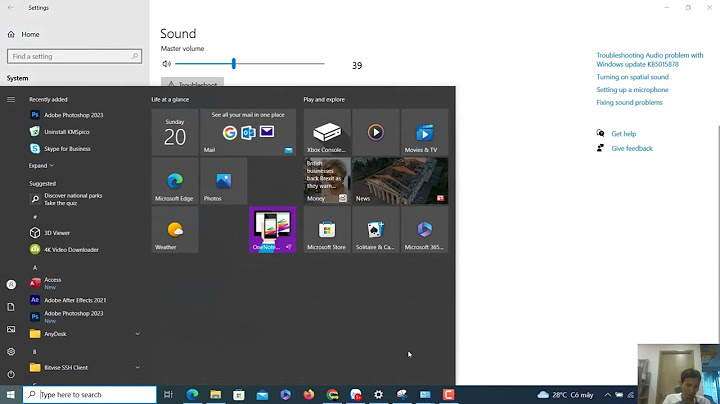Open the Weather tile

[x=175, y=230]
